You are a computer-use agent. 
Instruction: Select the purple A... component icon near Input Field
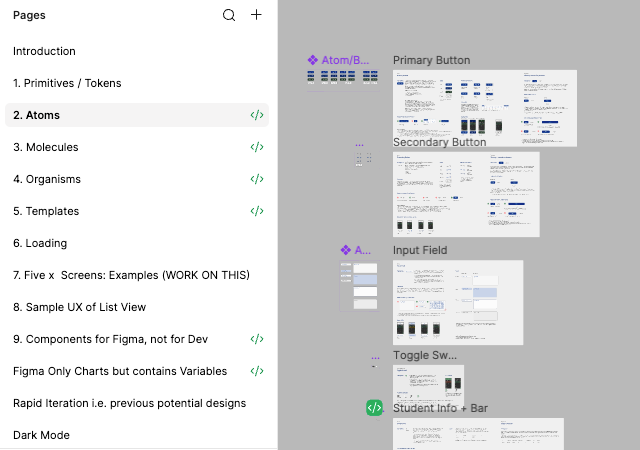coord(346,250)
